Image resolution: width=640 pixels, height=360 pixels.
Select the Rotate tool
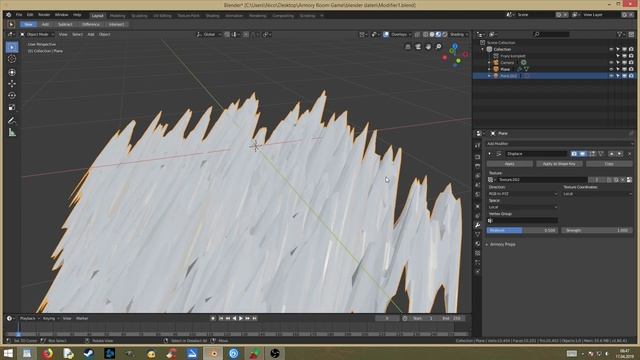(12, 96)
